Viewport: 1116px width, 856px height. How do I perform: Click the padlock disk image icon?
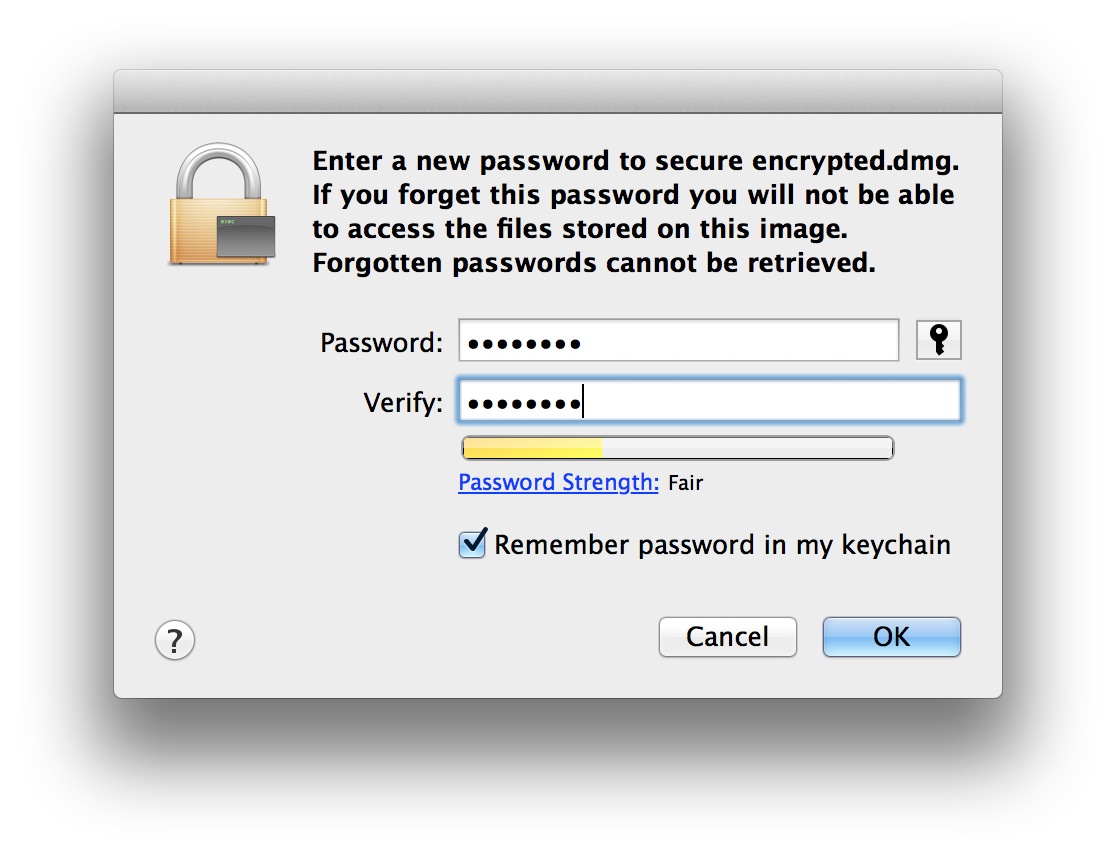(221, 205)
